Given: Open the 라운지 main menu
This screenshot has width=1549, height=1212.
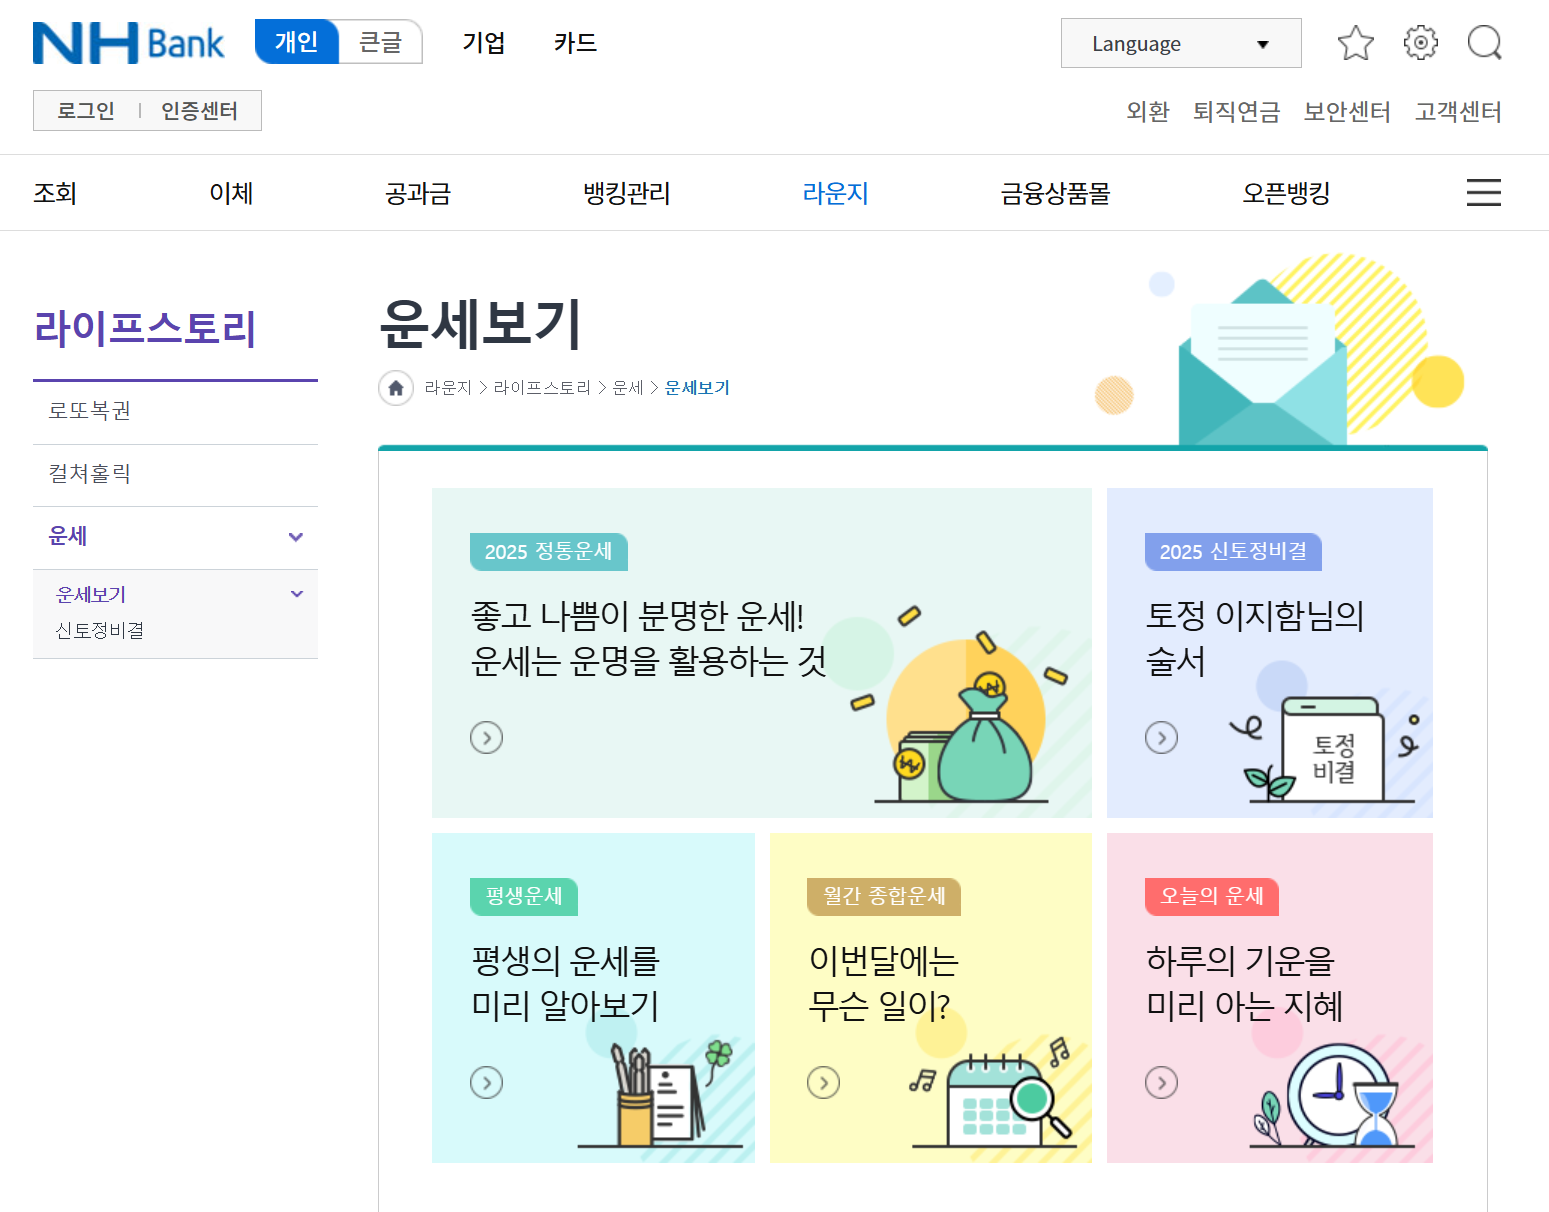Looking at the screenshot, I should 836,193.
